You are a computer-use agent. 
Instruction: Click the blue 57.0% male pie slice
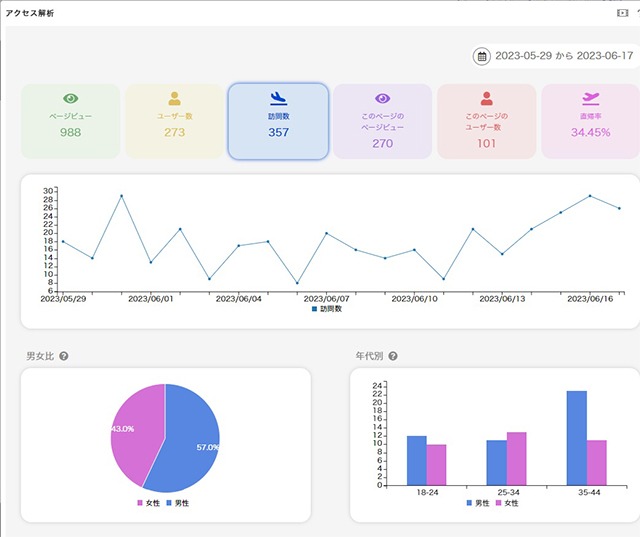[190, 440]
